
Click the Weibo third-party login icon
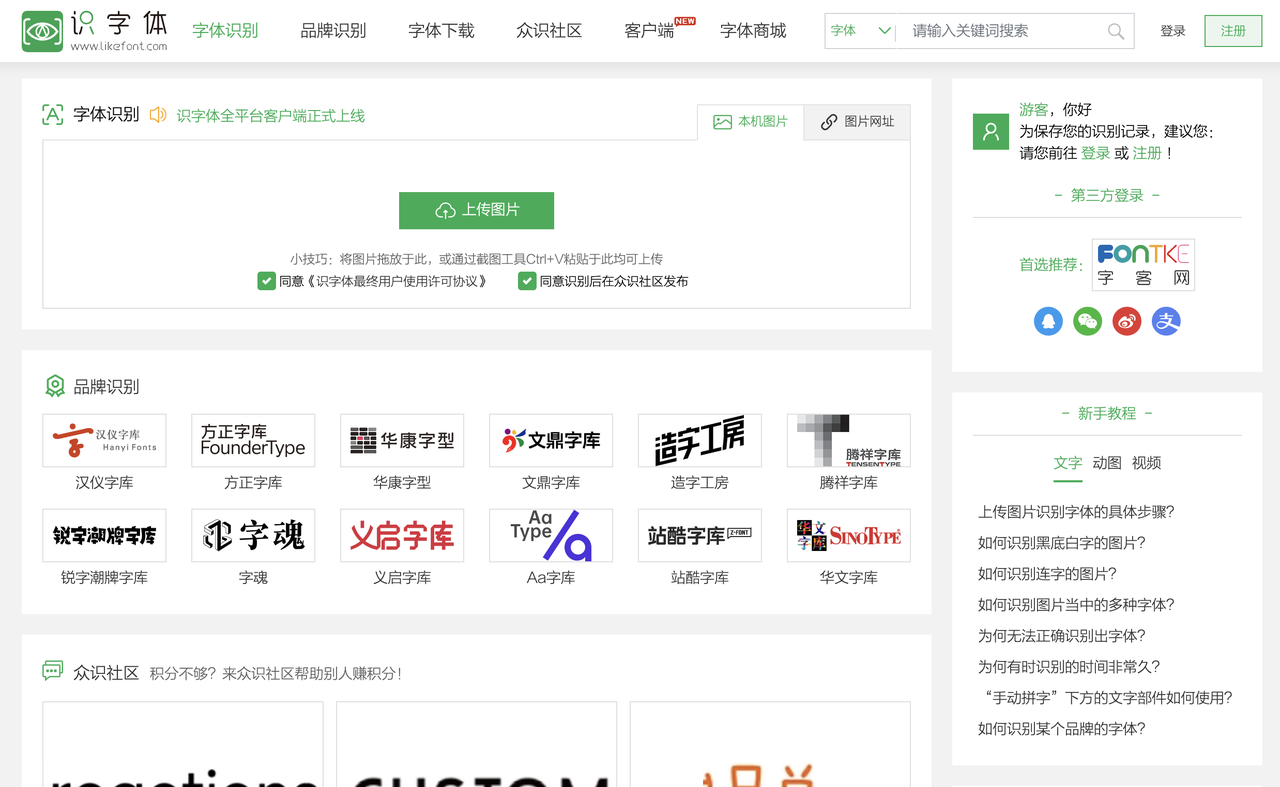tap(1126, 321)
